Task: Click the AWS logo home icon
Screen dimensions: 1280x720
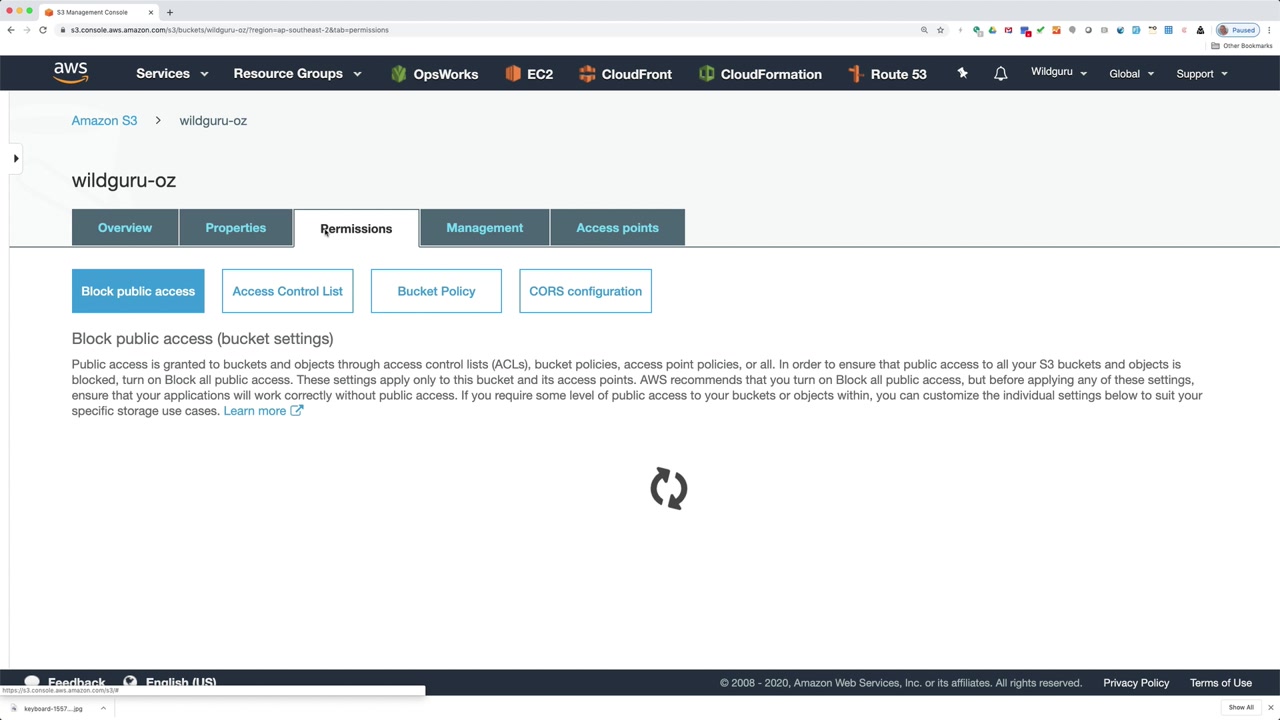Action: tap(71, 73)
